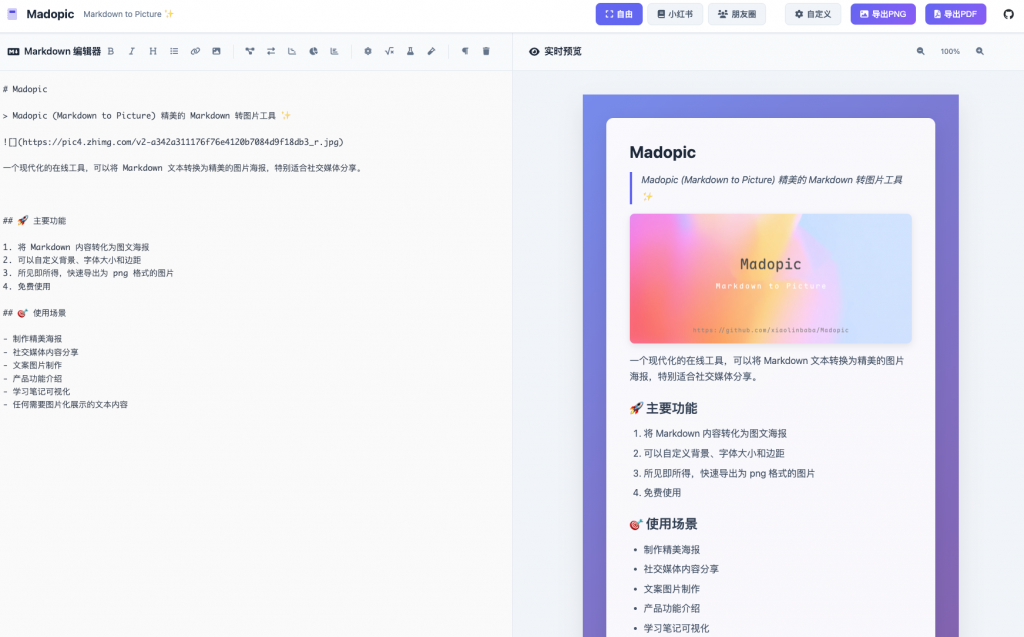This screenshot has height=637, width=1024.
Task: Click the eye icon next to 实时预览
Action: (534, 52)
